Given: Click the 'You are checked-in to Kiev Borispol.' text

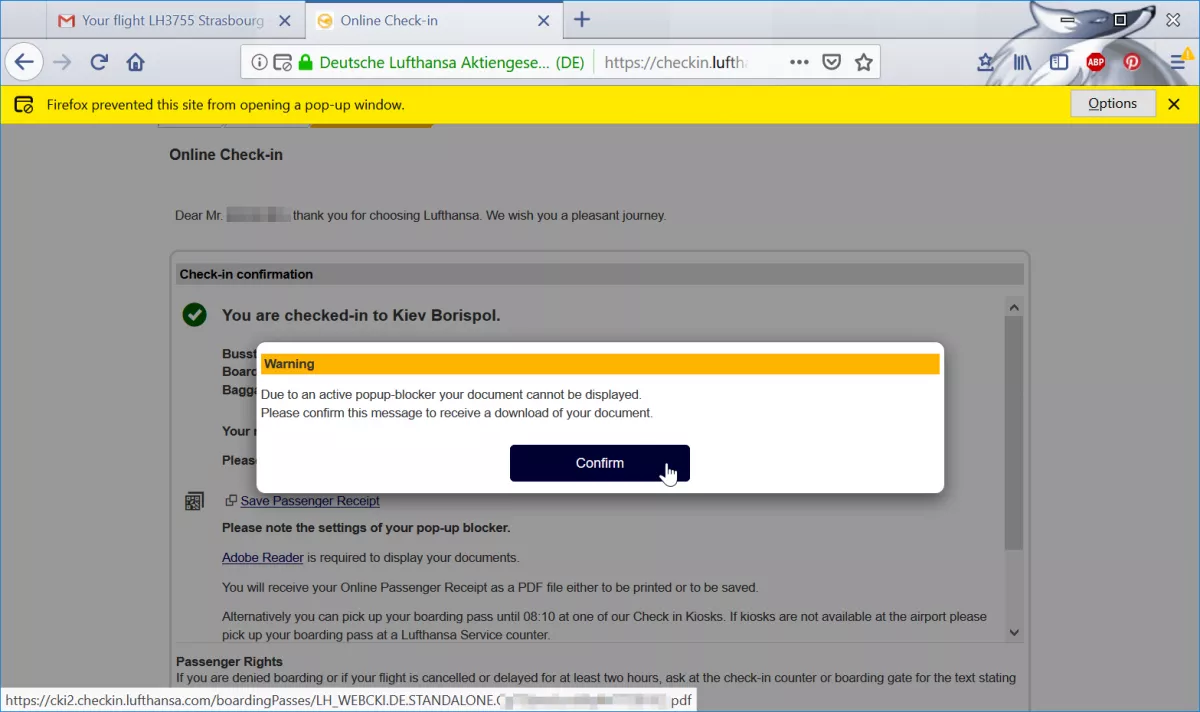Looking at the screenshot, I should click(x=361, y=315).
